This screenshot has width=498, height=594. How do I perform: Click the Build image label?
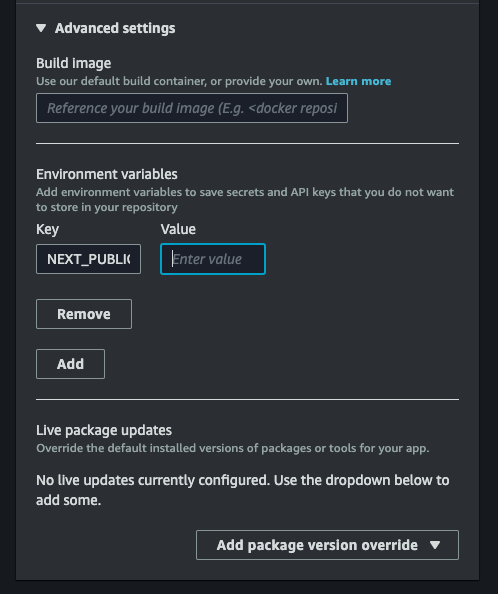[x=73, y=63]
